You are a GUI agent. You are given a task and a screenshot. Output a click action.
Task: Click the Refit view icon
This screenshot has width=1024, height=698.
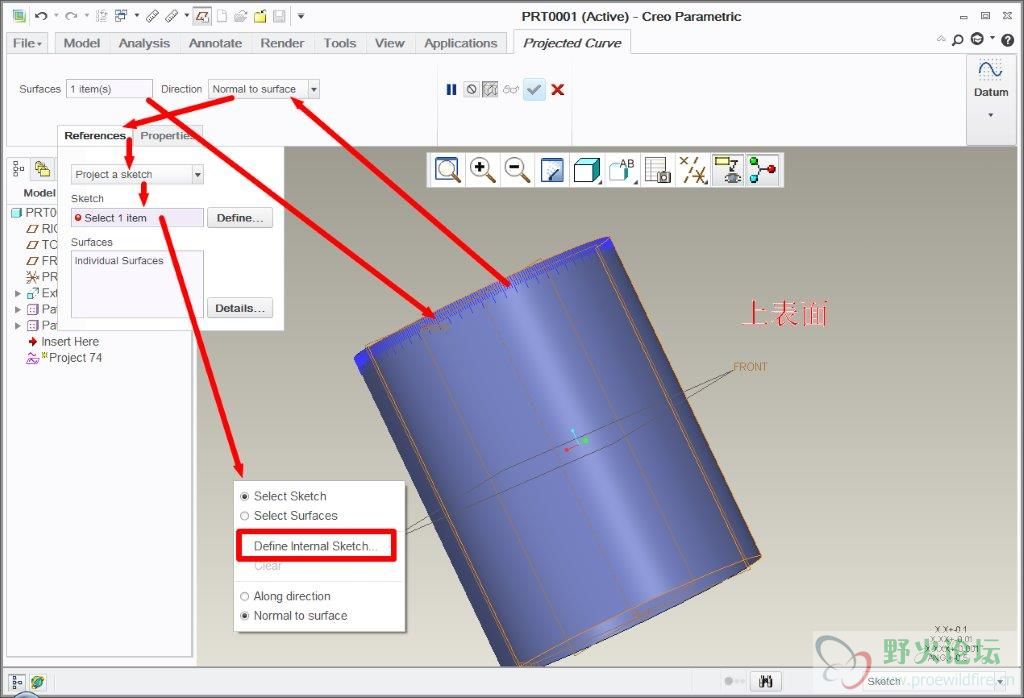[x=447, y=170]
